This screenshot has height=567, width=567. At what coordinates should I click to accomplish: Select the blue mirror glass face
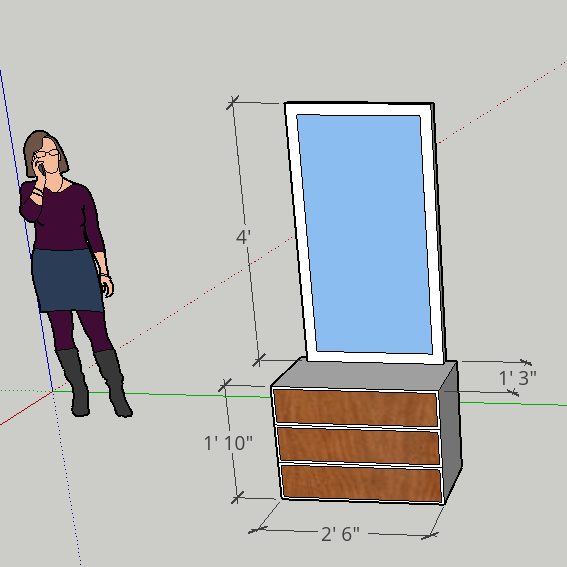pyautogui.click(x=364, y=234)
